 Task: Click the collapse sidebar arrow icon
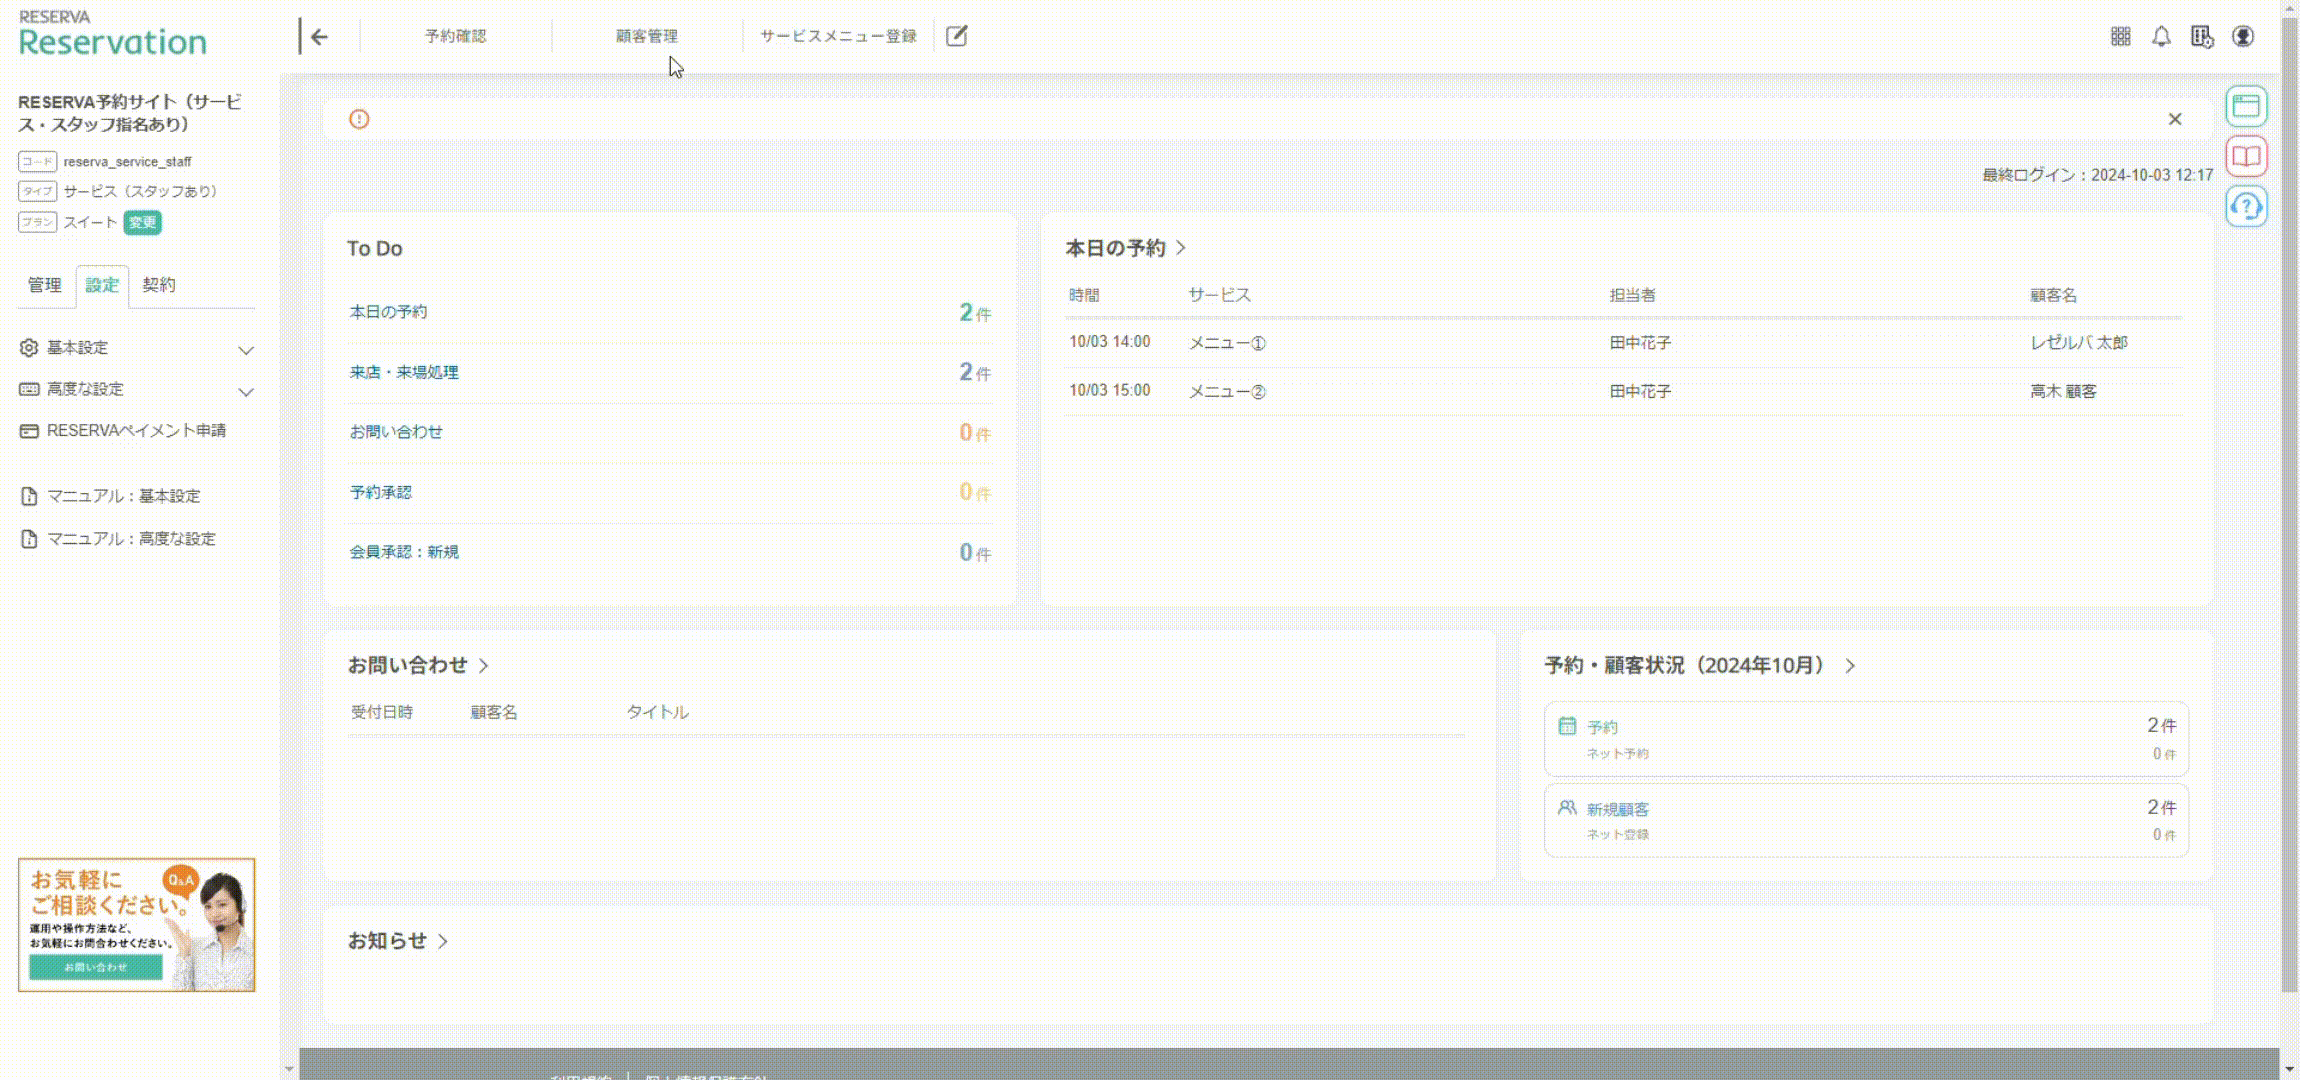click(317, 37)
